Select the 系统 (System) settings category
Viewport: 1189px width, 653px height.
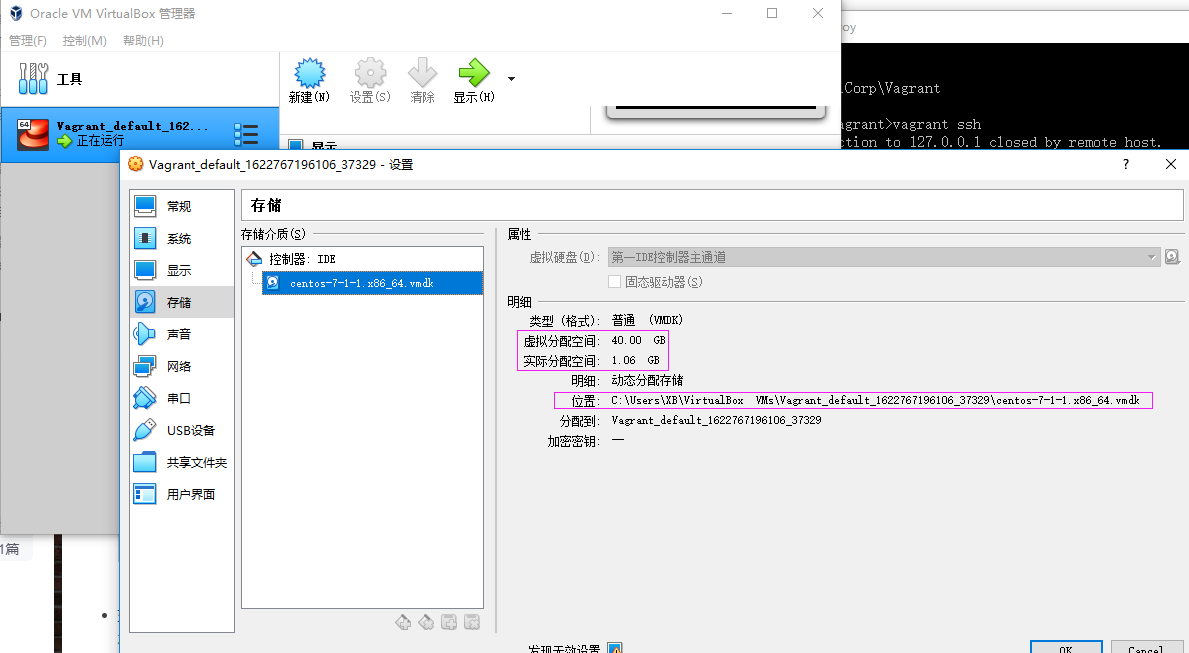click(x=181, y=238)
